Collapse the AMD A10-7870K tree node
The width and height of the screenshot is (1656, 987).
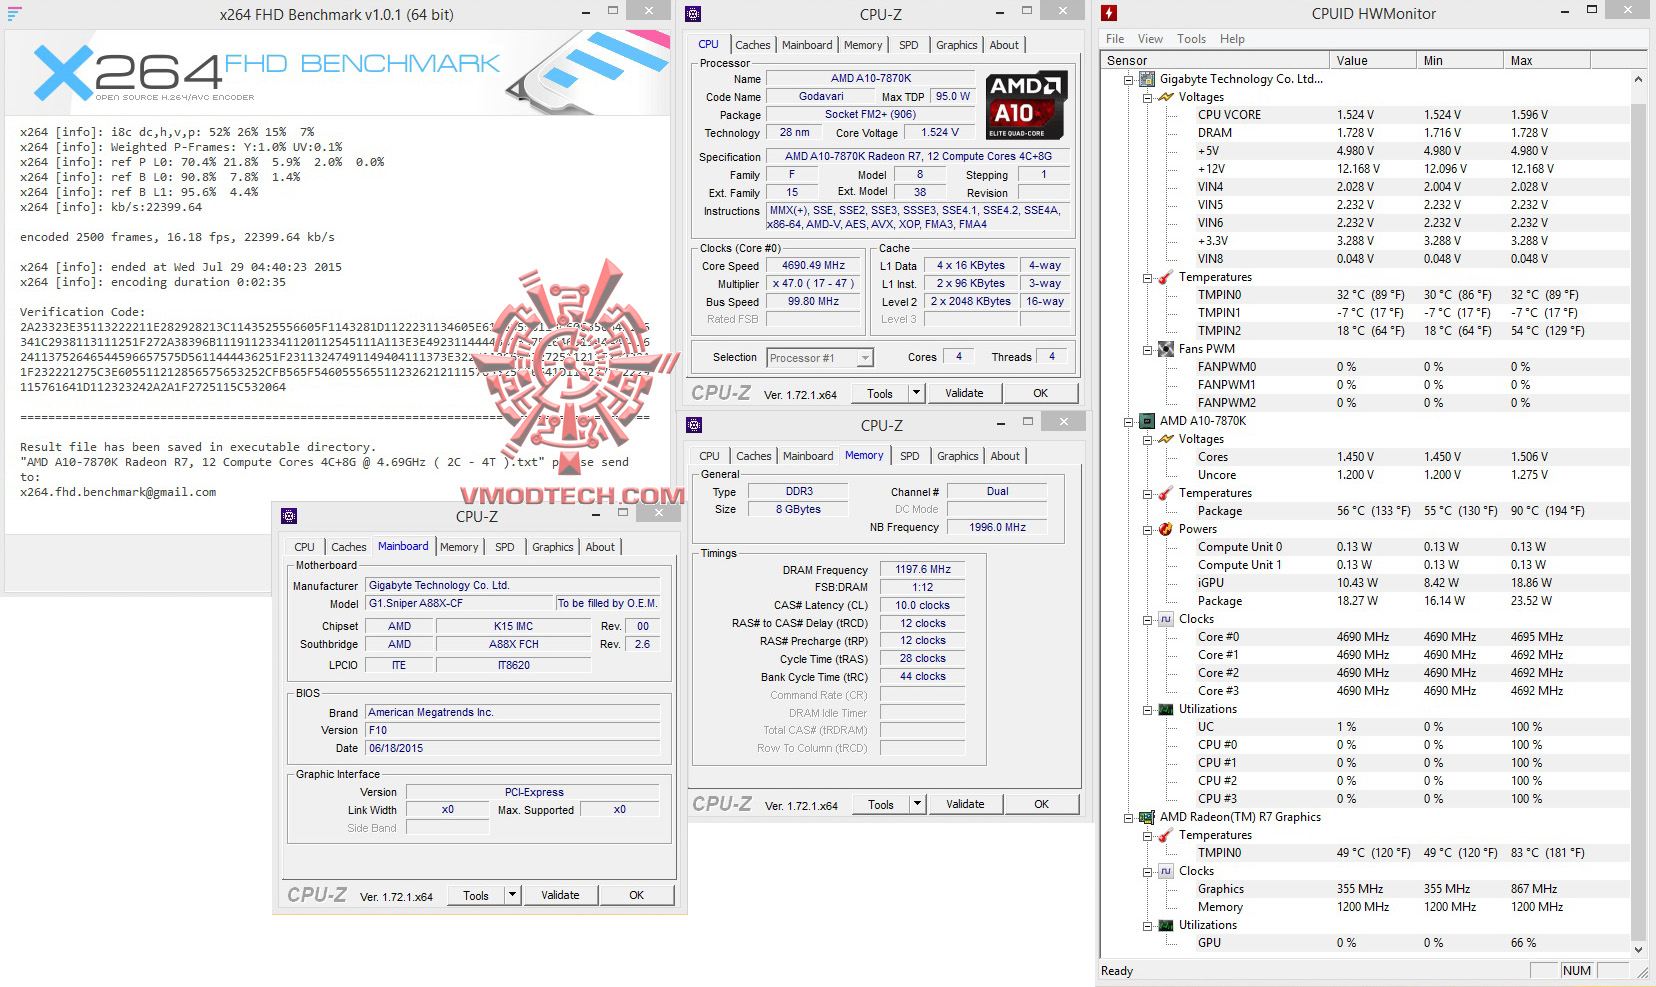coord(1129,421)
